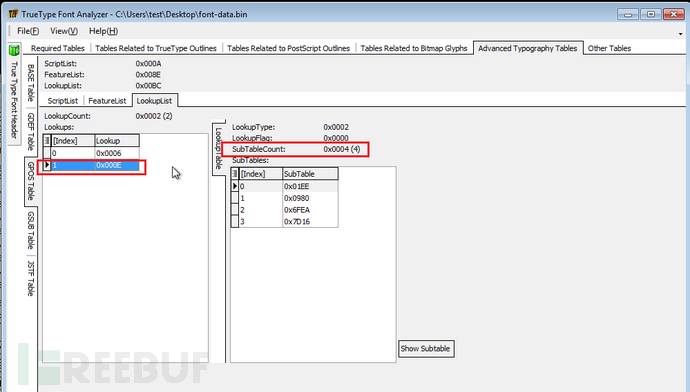Open the GSUB Table side tab
The height and width of the screenshot is (392, 690).
pyautogui.click(x=30, y=230)
